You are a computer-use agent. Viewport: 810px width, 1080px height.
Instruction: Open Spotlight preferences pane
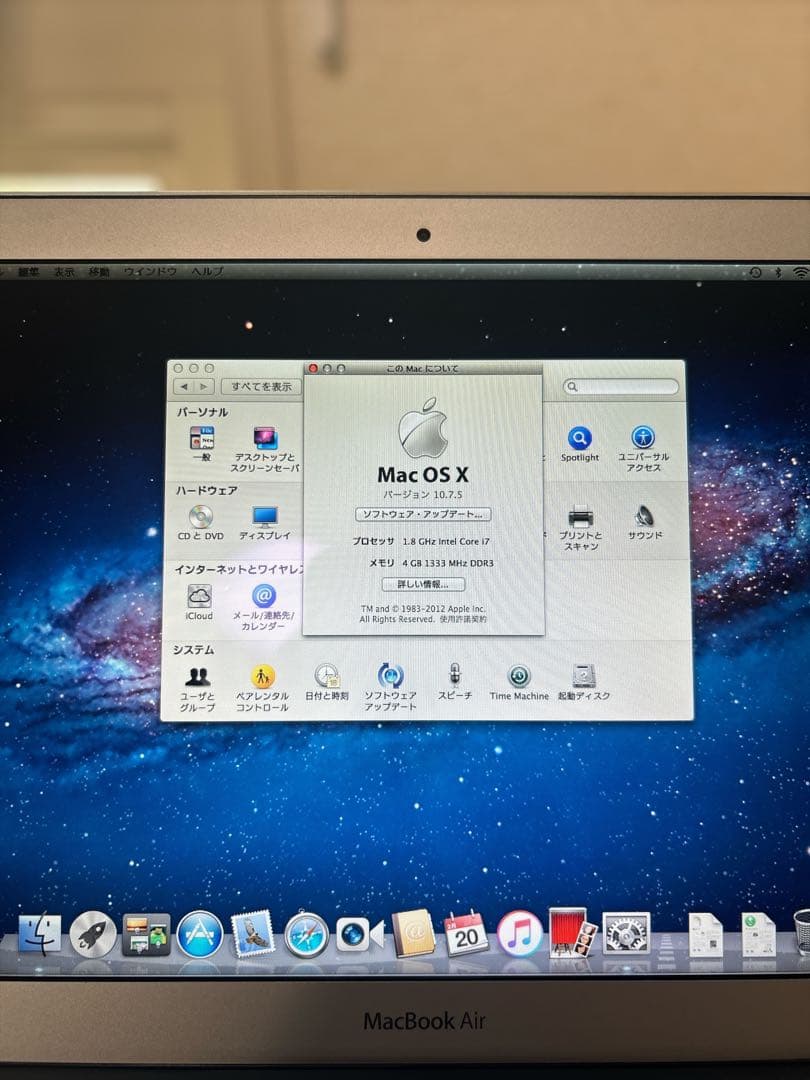pyautogui.click(x=579, y=444)
